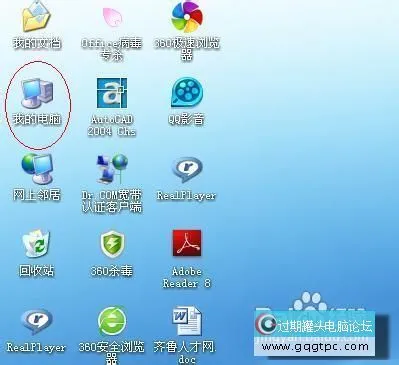The width and height of the screenshot is (399, 365).
Task: Launch the Office病毒专杀 petal icon
Action: tap(112, 18)
